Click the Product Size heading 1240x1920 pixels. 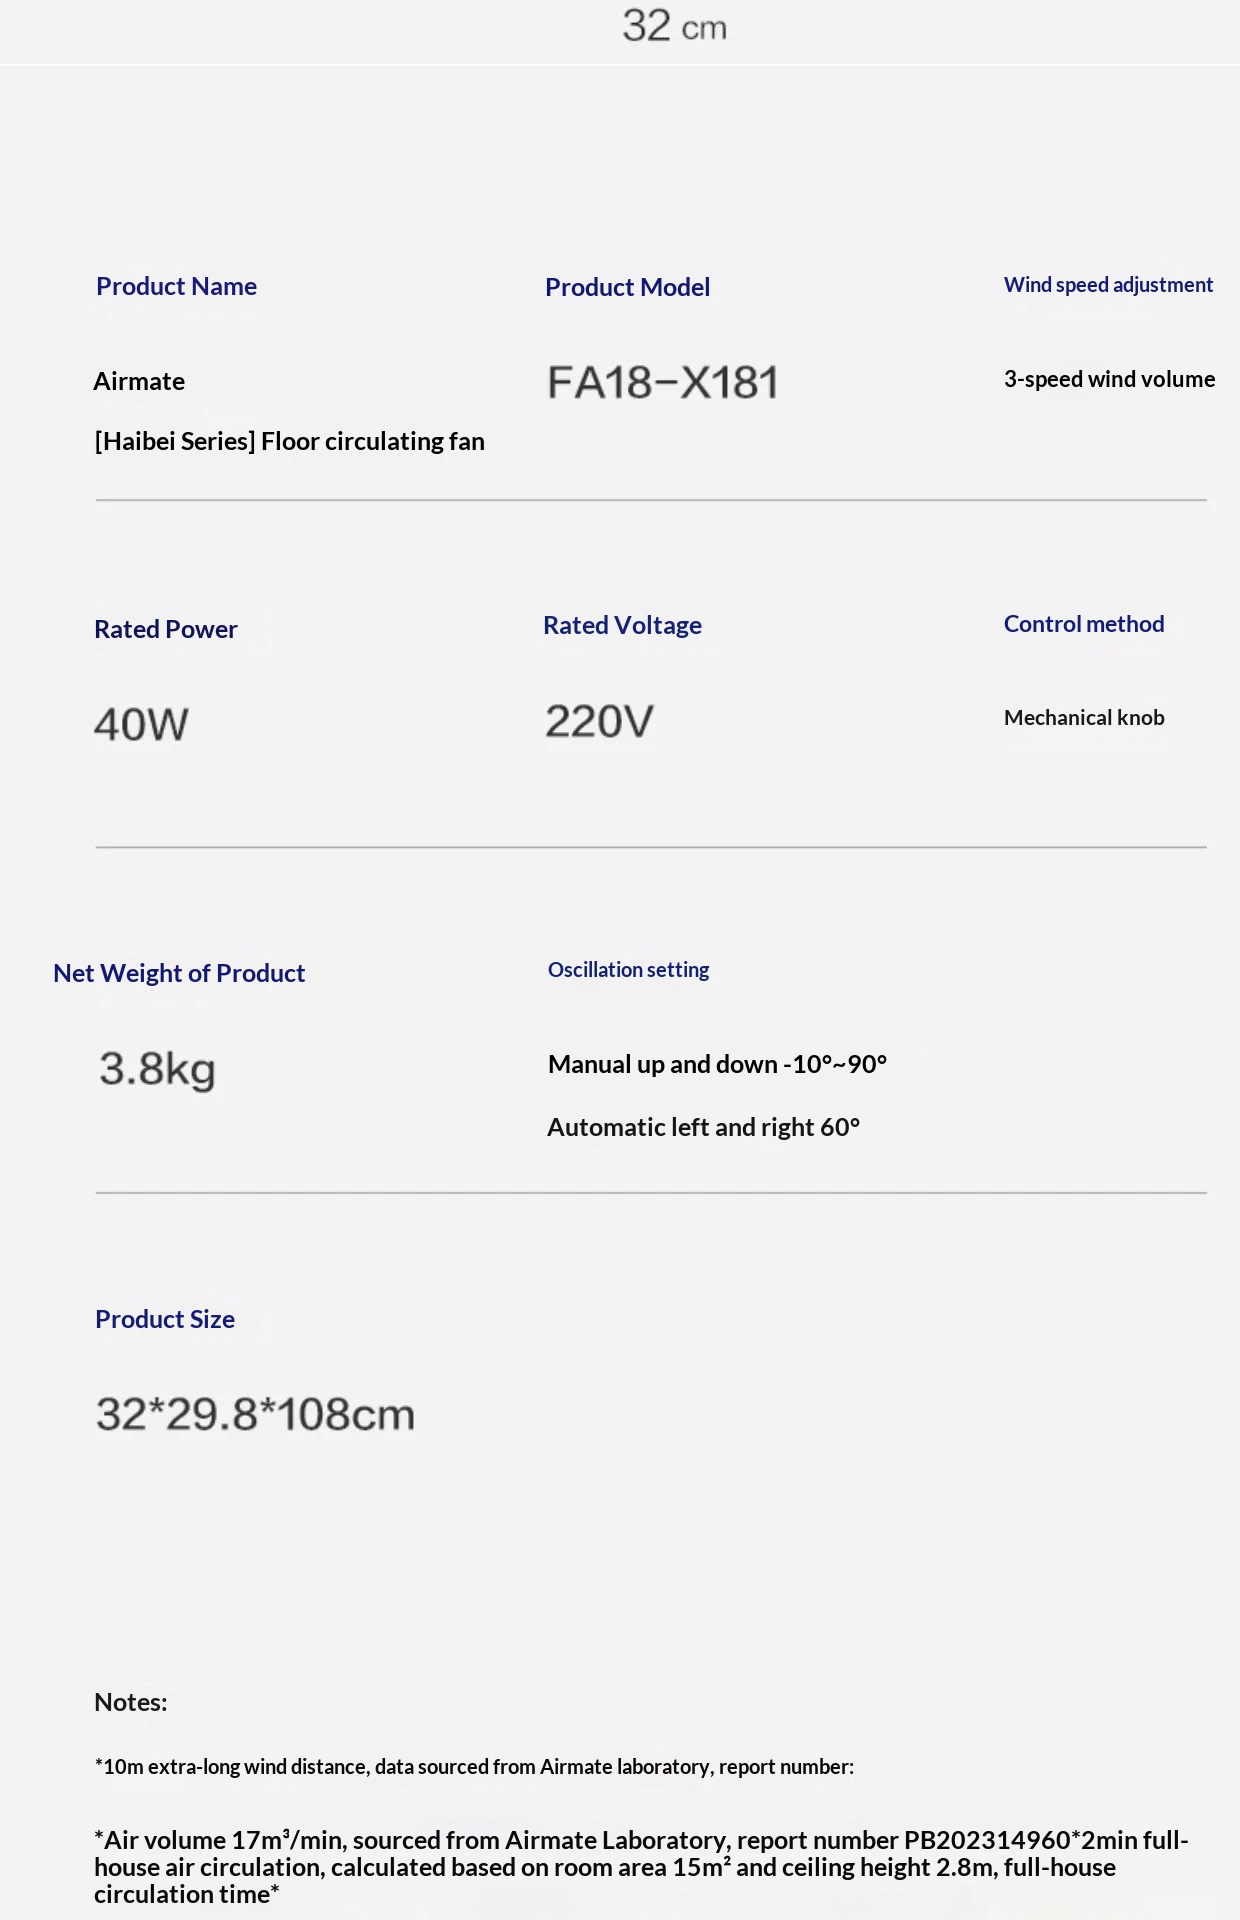[165, 1319]
